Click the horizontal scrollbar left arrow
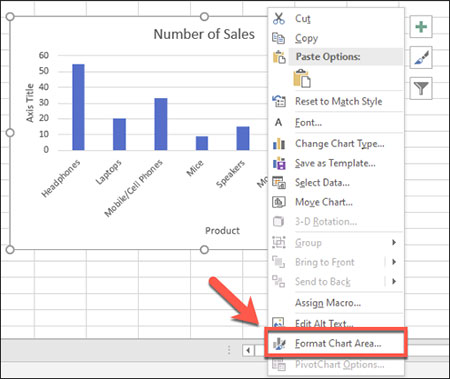The height and width of the screenshot is (379, 450). (248, 350)
